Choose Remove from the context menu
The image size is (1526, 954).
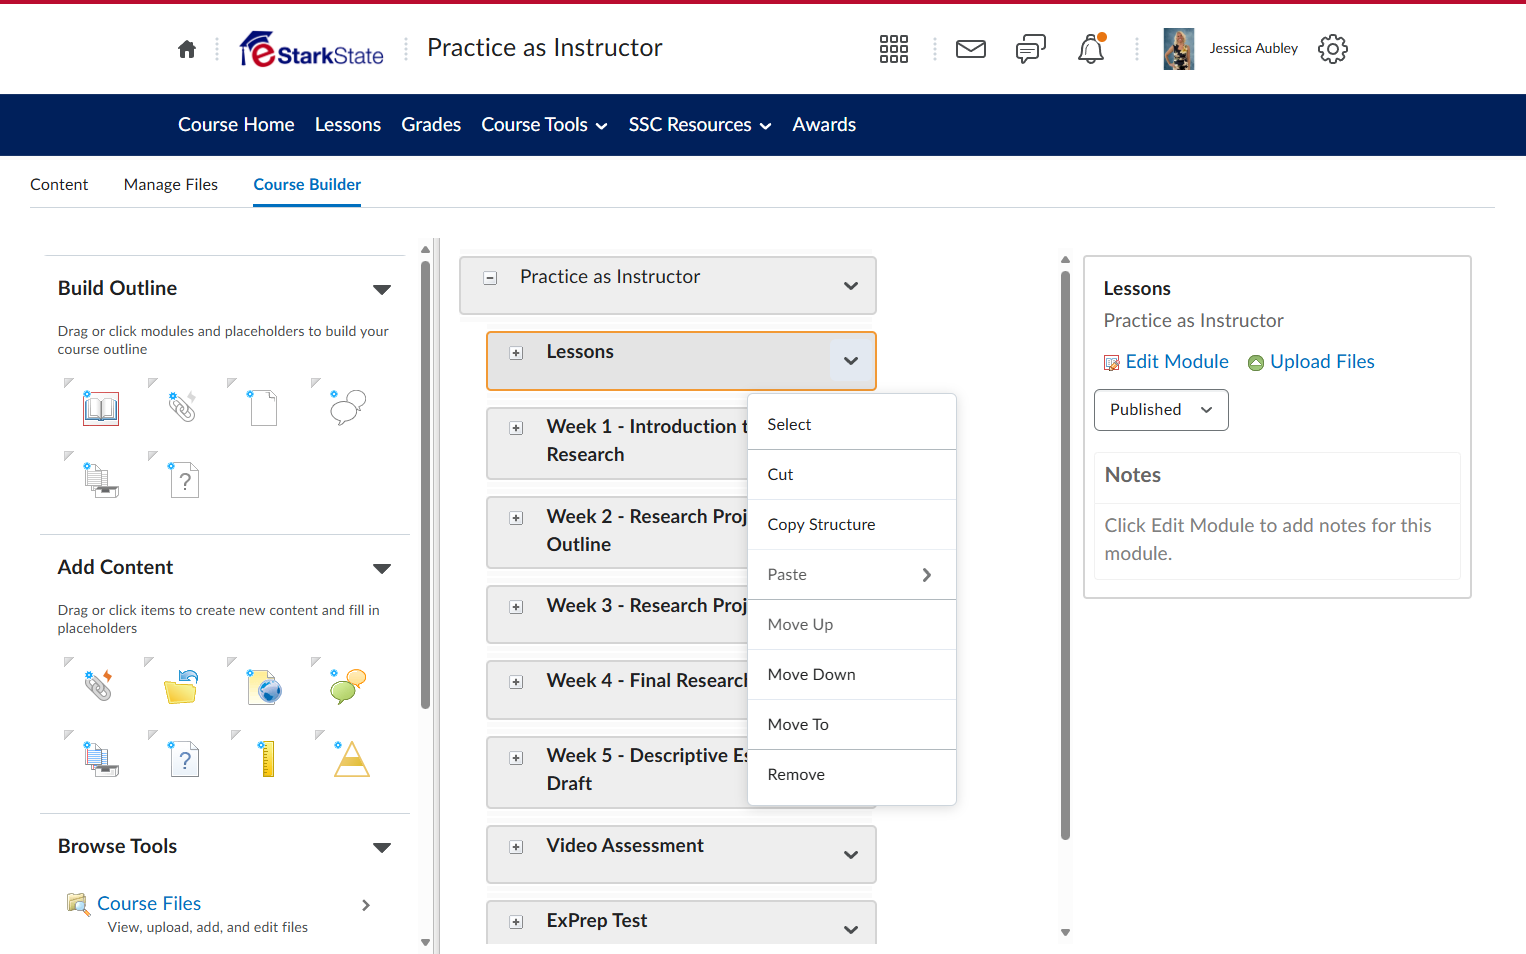click(852, 775)
